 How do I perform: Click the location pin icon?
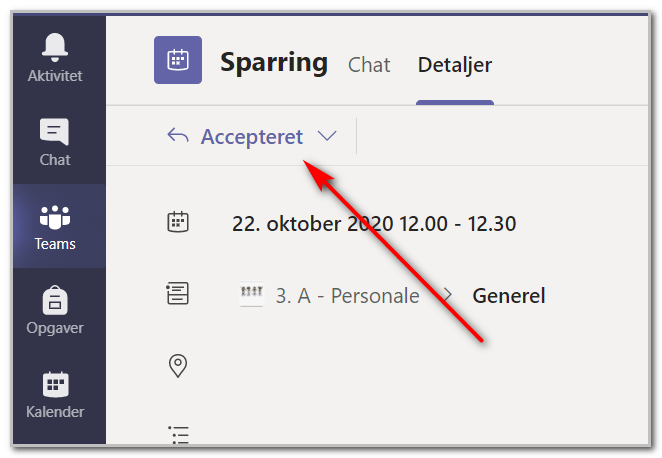[x=178, y=366]
